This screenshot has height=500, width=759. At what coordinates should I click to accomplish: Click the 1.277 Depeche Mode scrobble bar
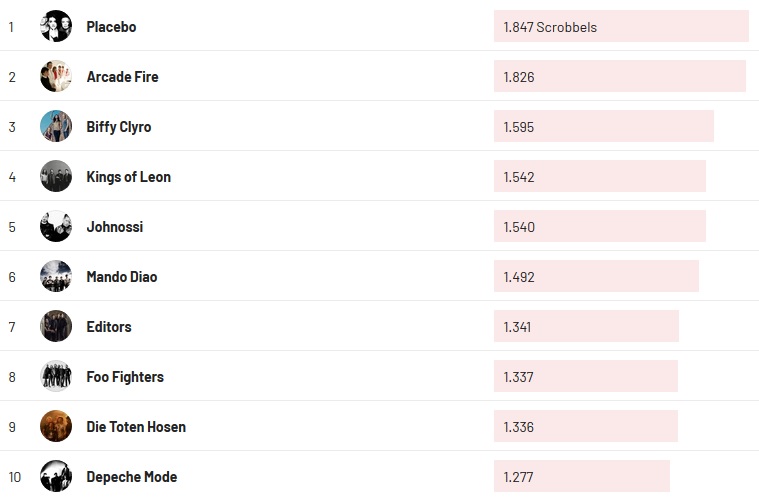[581, 477]
